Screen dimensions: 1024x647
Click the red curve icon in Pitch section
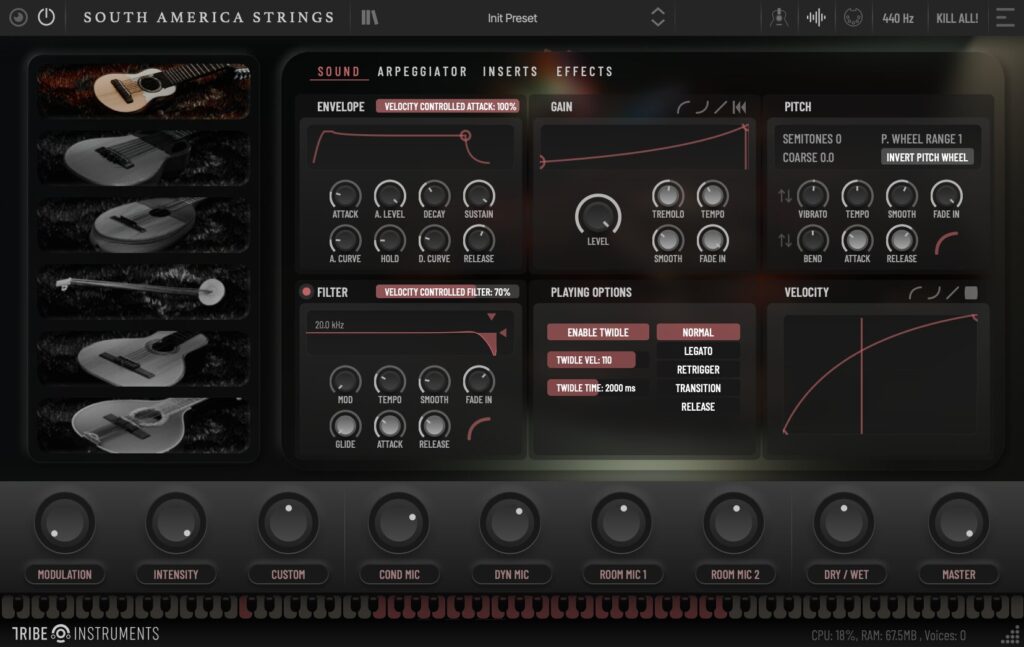[x=946, y=242]
